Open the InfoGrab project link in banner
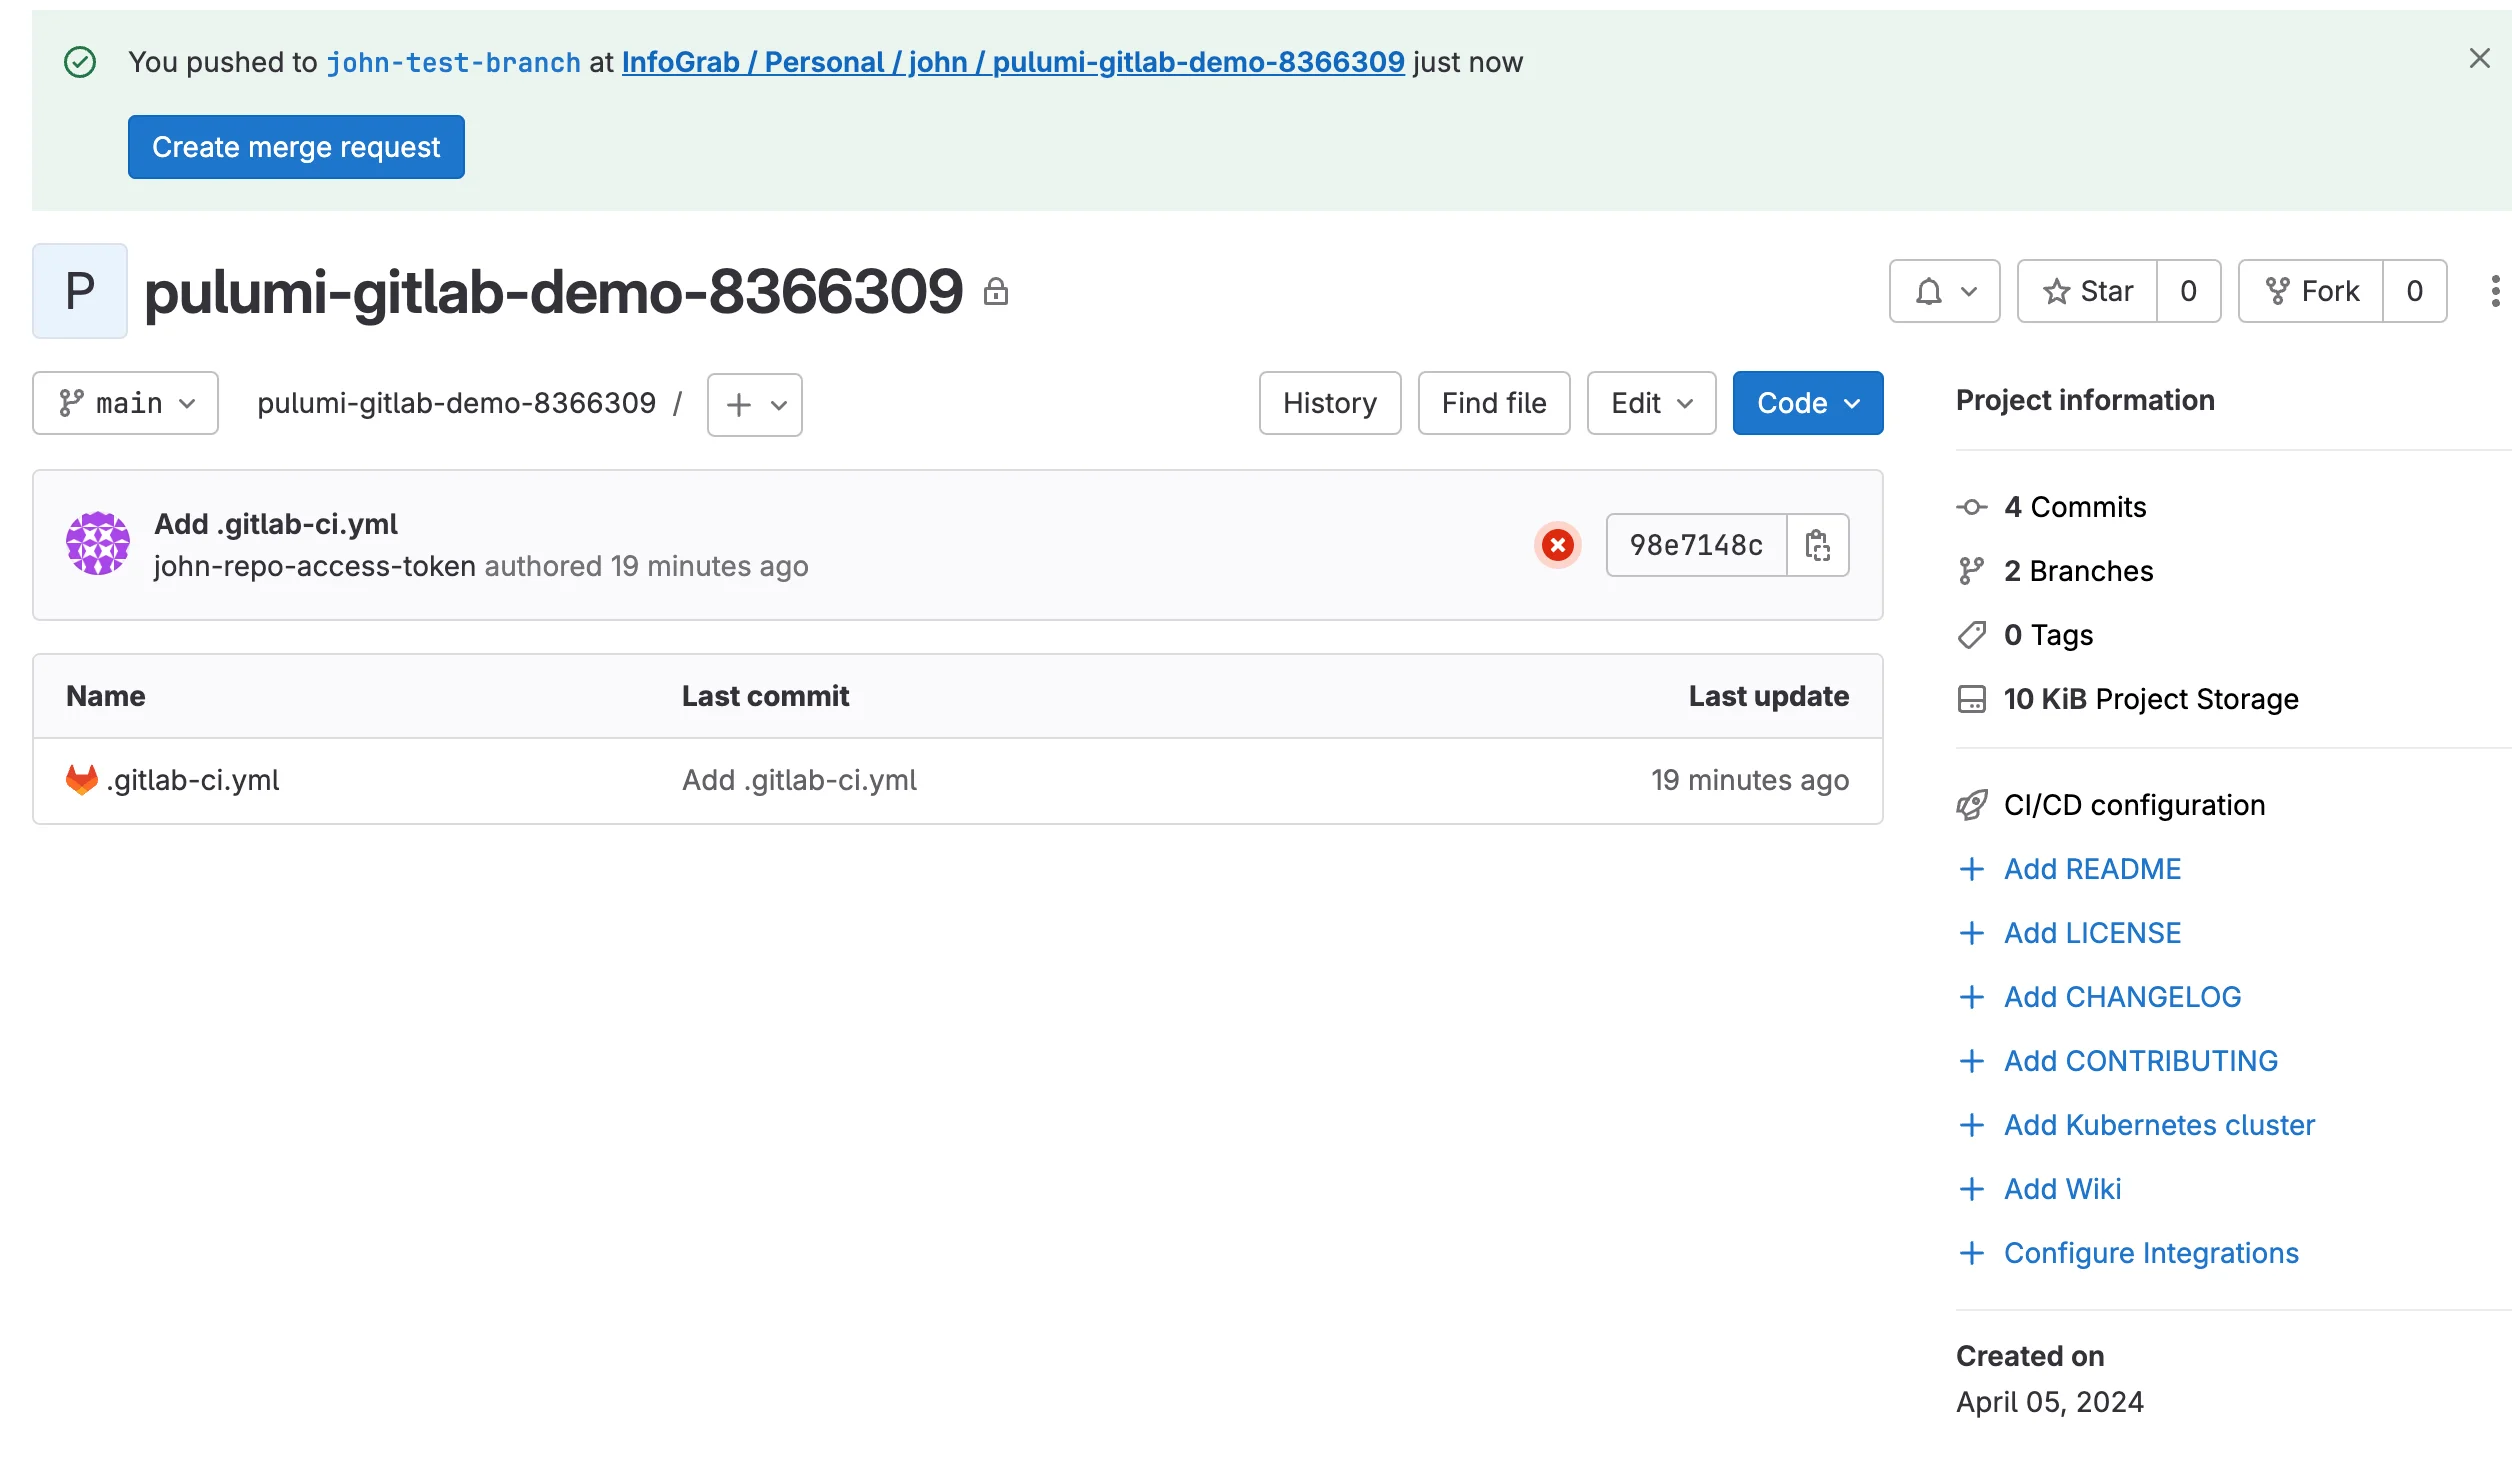Viewport: 2512px width, 1474px height. click(1012, 62)
